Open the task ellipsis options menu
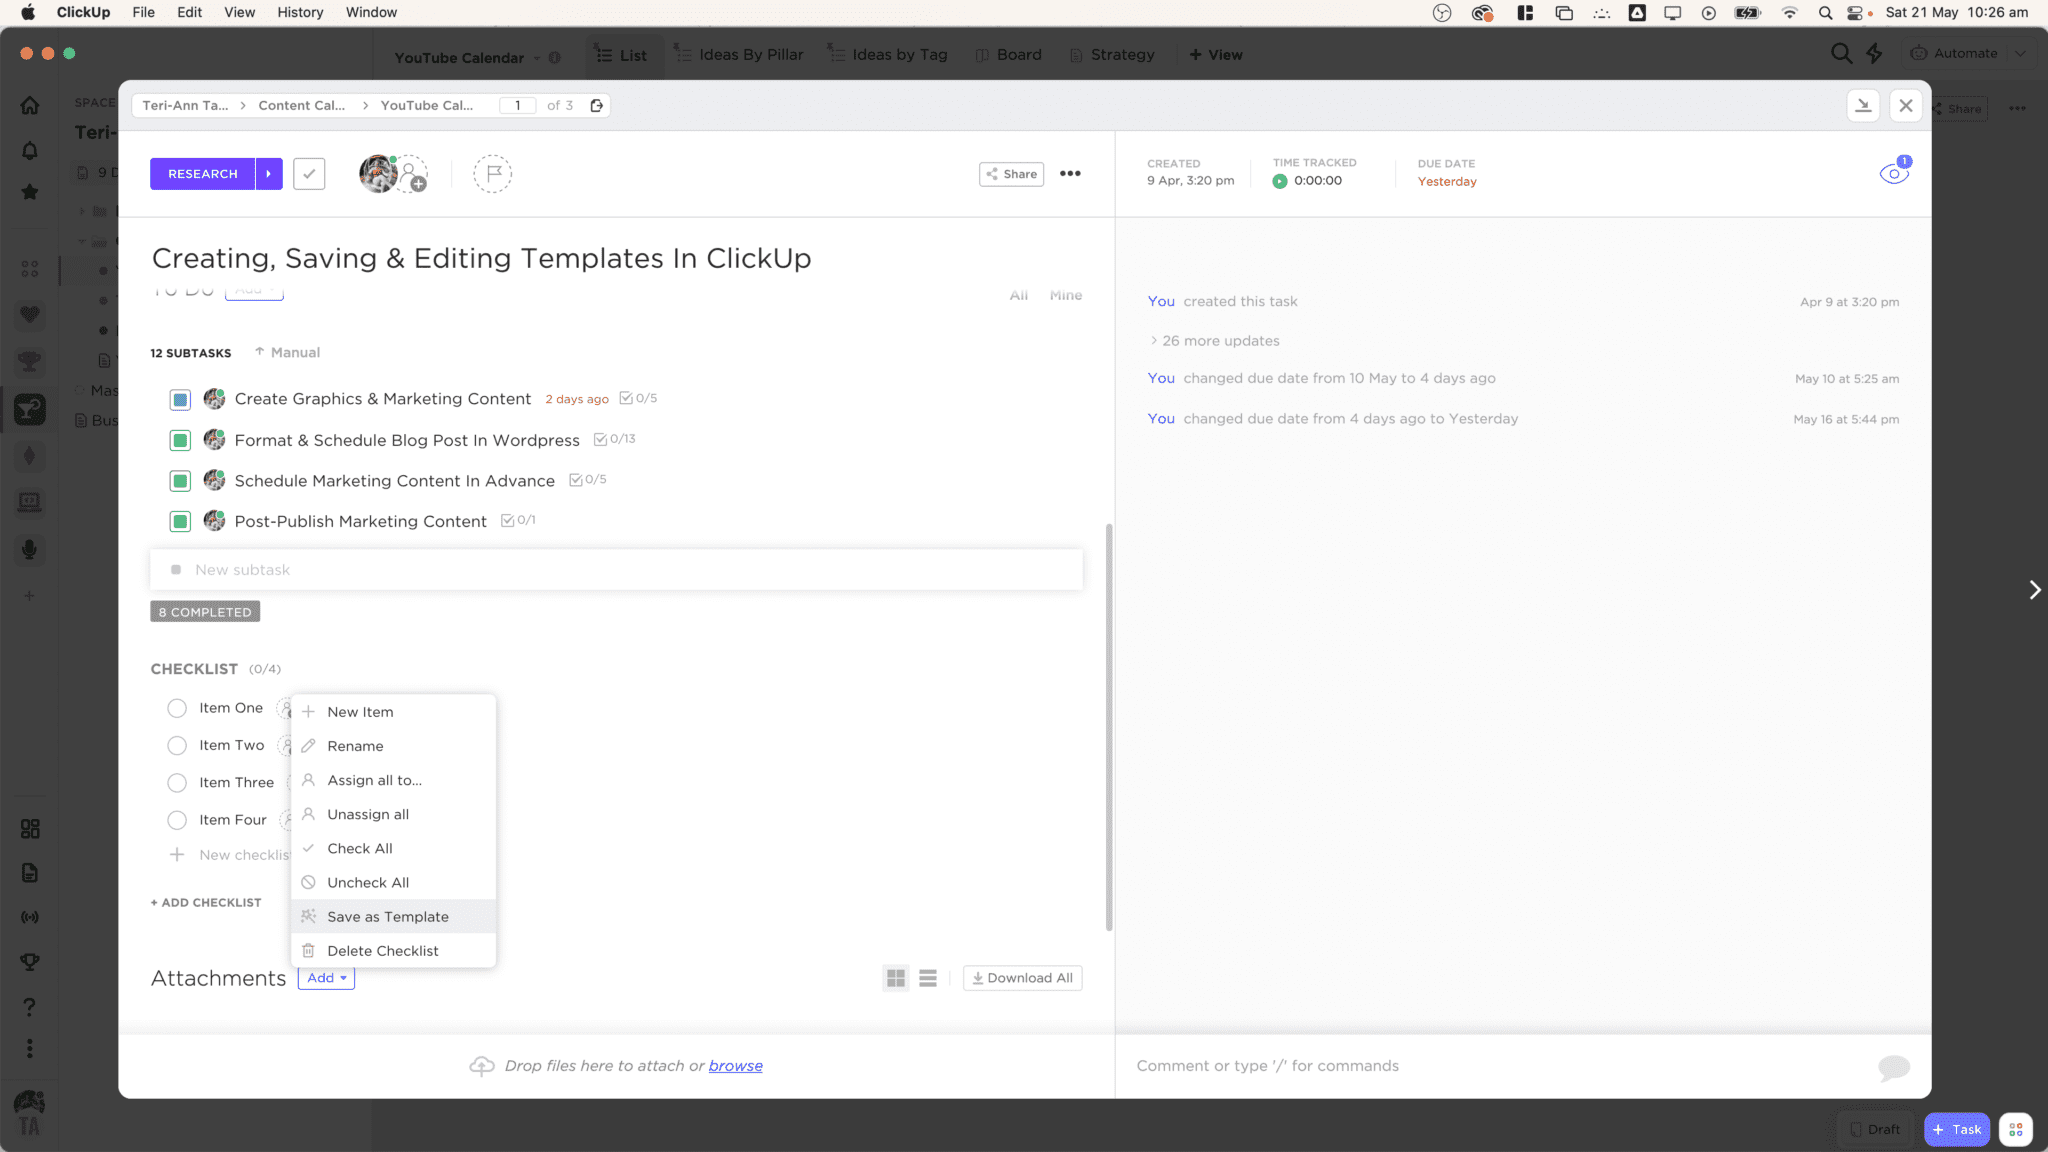The height and width of the screenshot is (1152, 2048). [x=1069, y=173]
